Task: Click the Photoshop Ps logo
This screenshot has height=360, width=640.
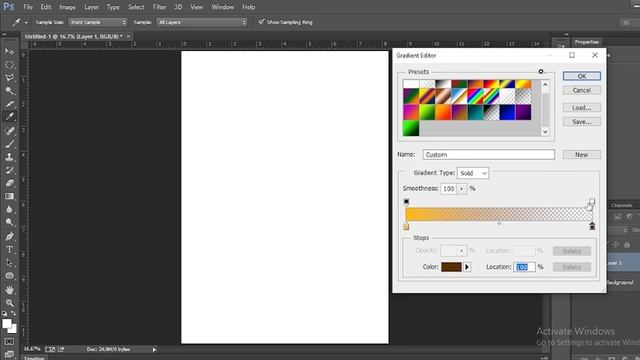Action: (x=9, y=7)
